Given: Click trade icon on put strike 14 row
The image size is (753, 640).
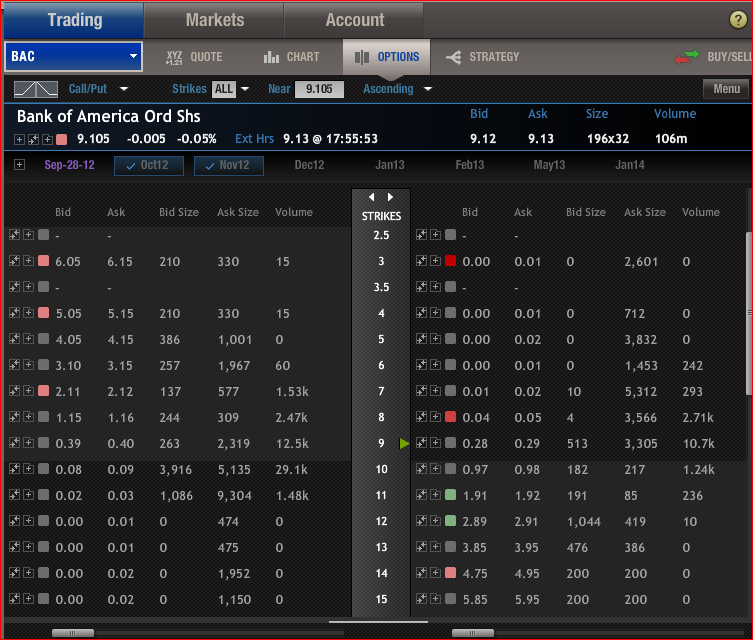Looking at the screenshot, I should click(421, 572).
